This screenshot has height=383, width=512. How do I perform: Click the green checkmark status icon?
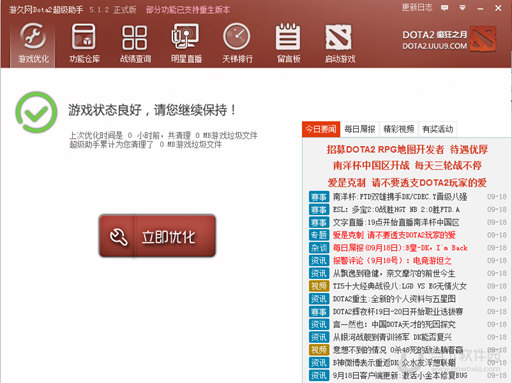coord(36,112)
